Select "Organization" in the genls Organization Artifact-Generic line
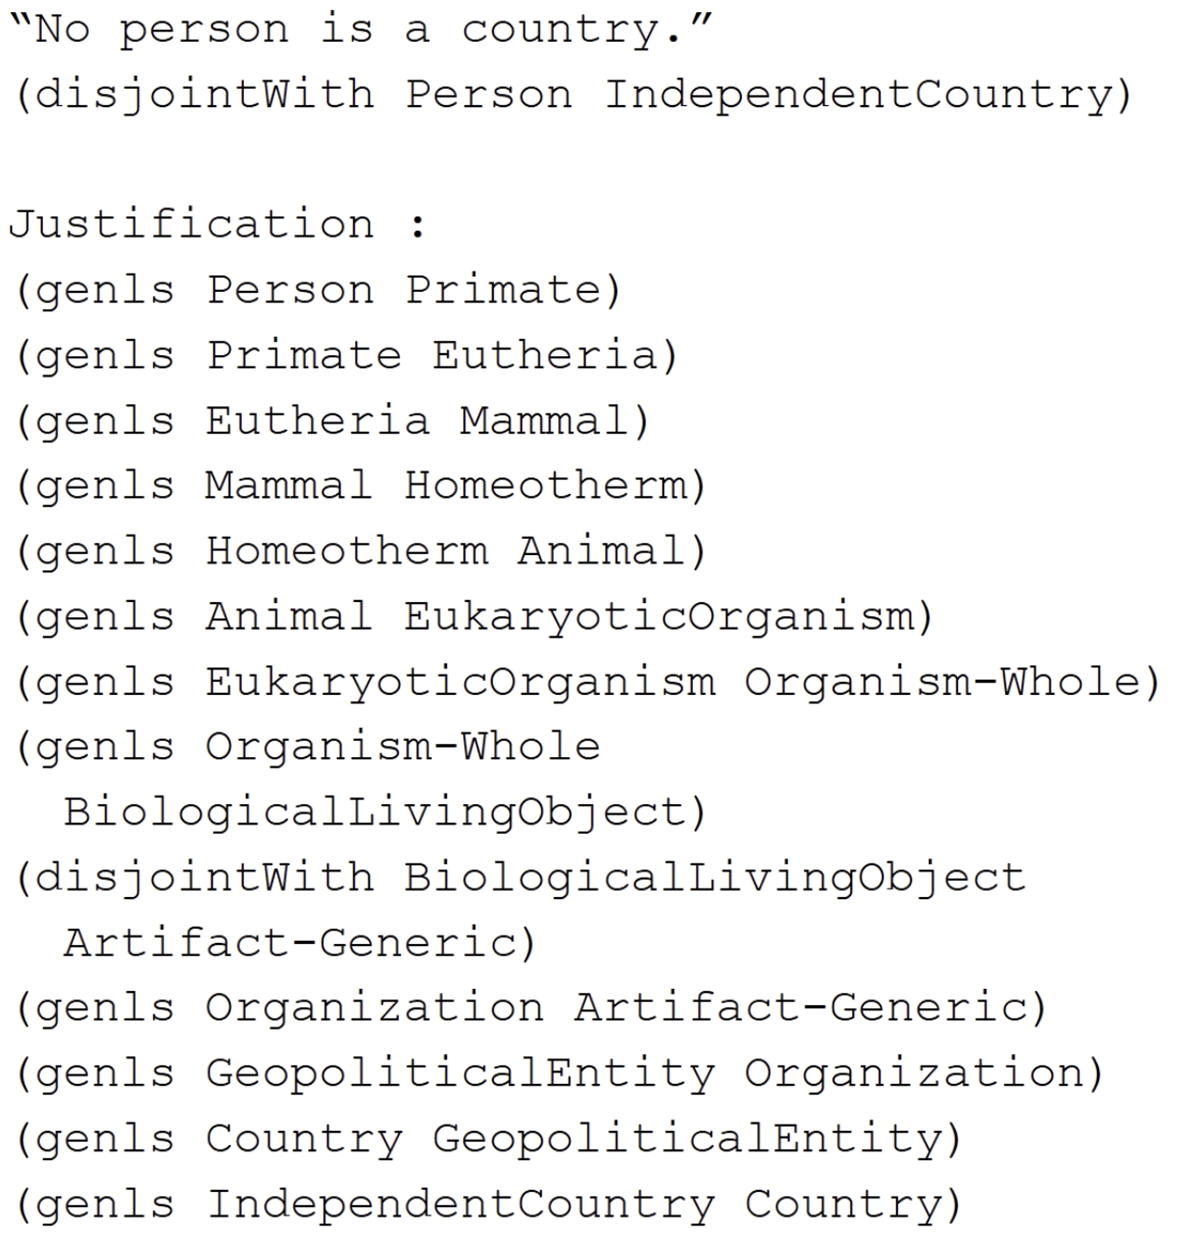This screenshot has height=1245, width=1200. 374,1007
